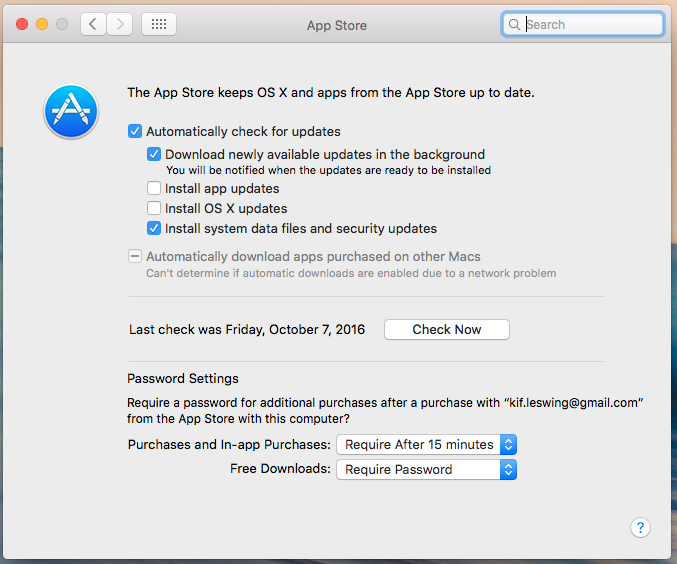
Task: Close the window with the red button
Action: tap(22, 24)
